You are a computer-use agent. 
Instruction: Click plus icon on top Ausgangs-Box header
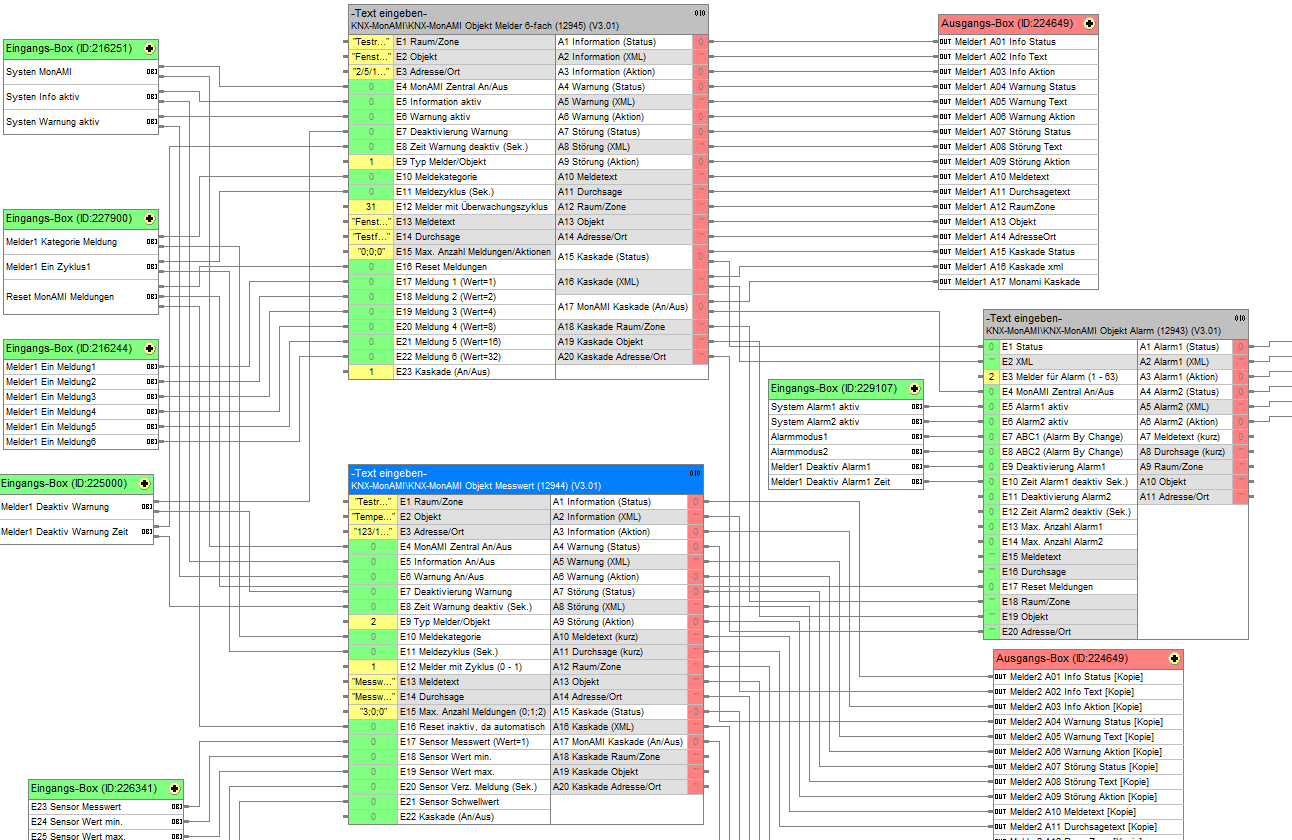[1089, 23]
